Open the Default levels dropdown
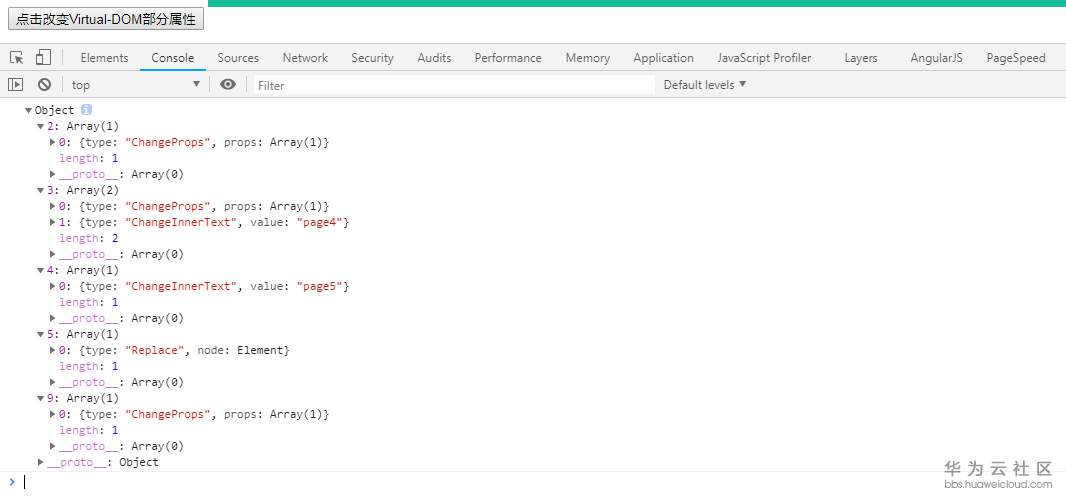 (705, 85)
